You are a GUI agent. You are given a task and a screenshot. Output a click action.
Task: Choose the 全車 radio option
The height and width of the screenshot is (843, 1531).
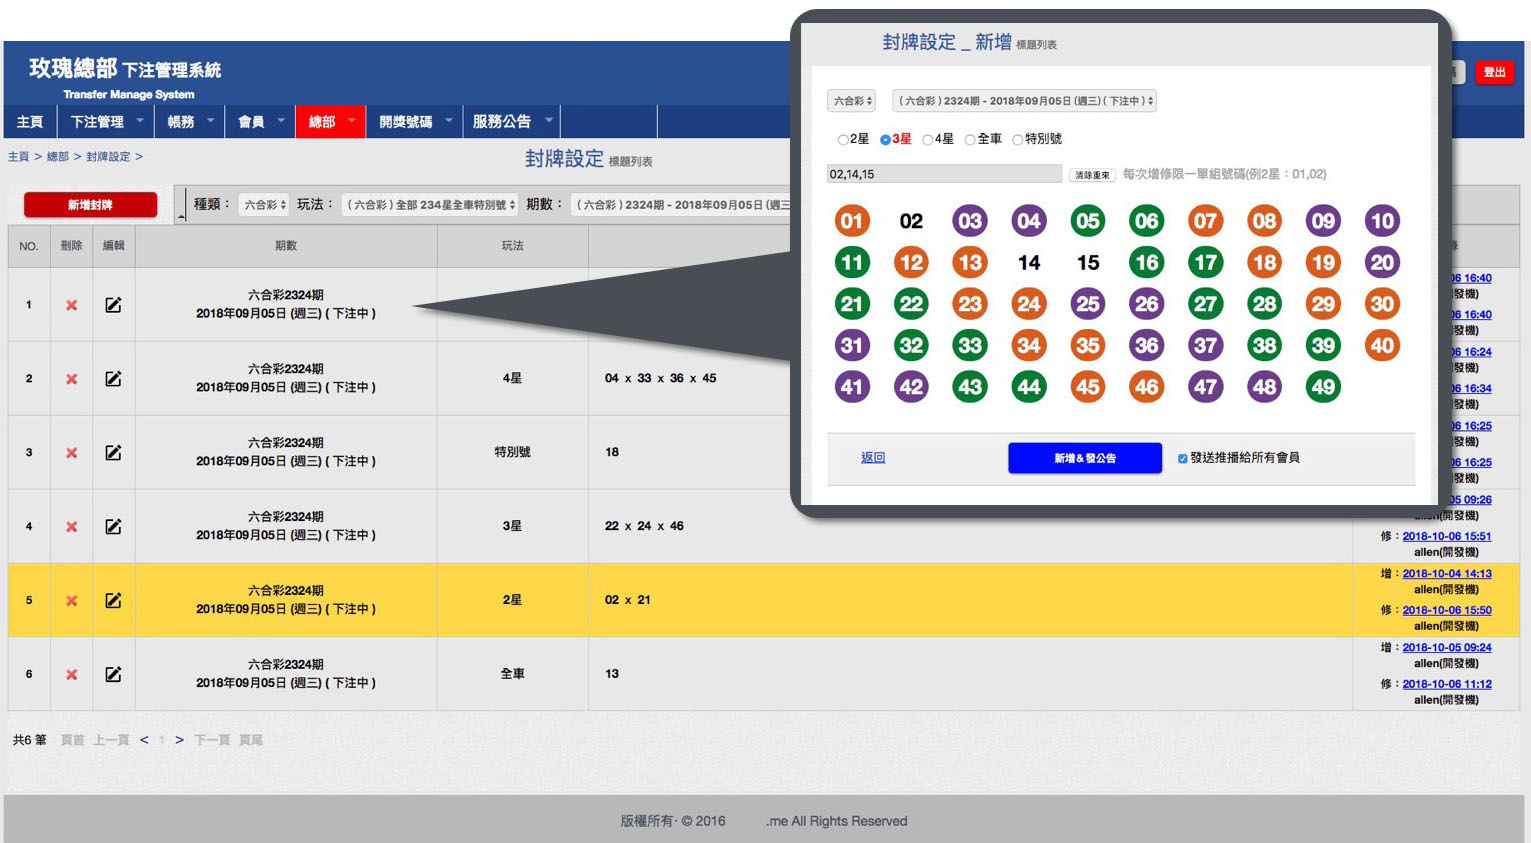coord(970,140)
